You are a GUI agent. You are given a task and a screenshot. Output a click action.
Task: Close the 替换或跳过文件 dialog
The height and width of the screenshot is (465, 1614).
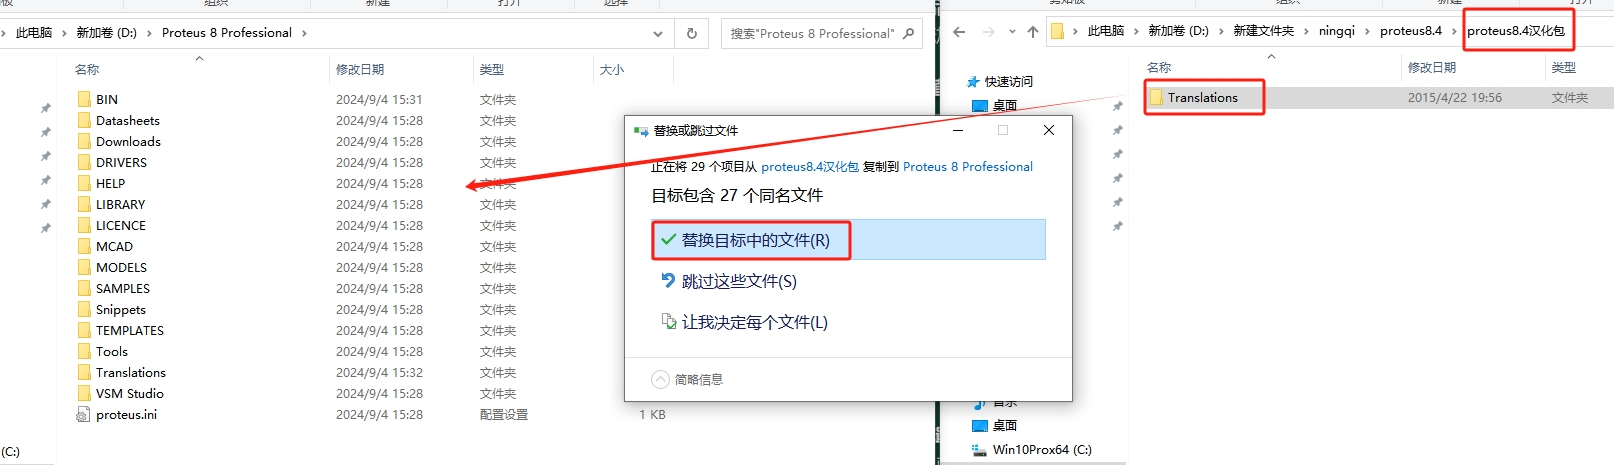1048,130
